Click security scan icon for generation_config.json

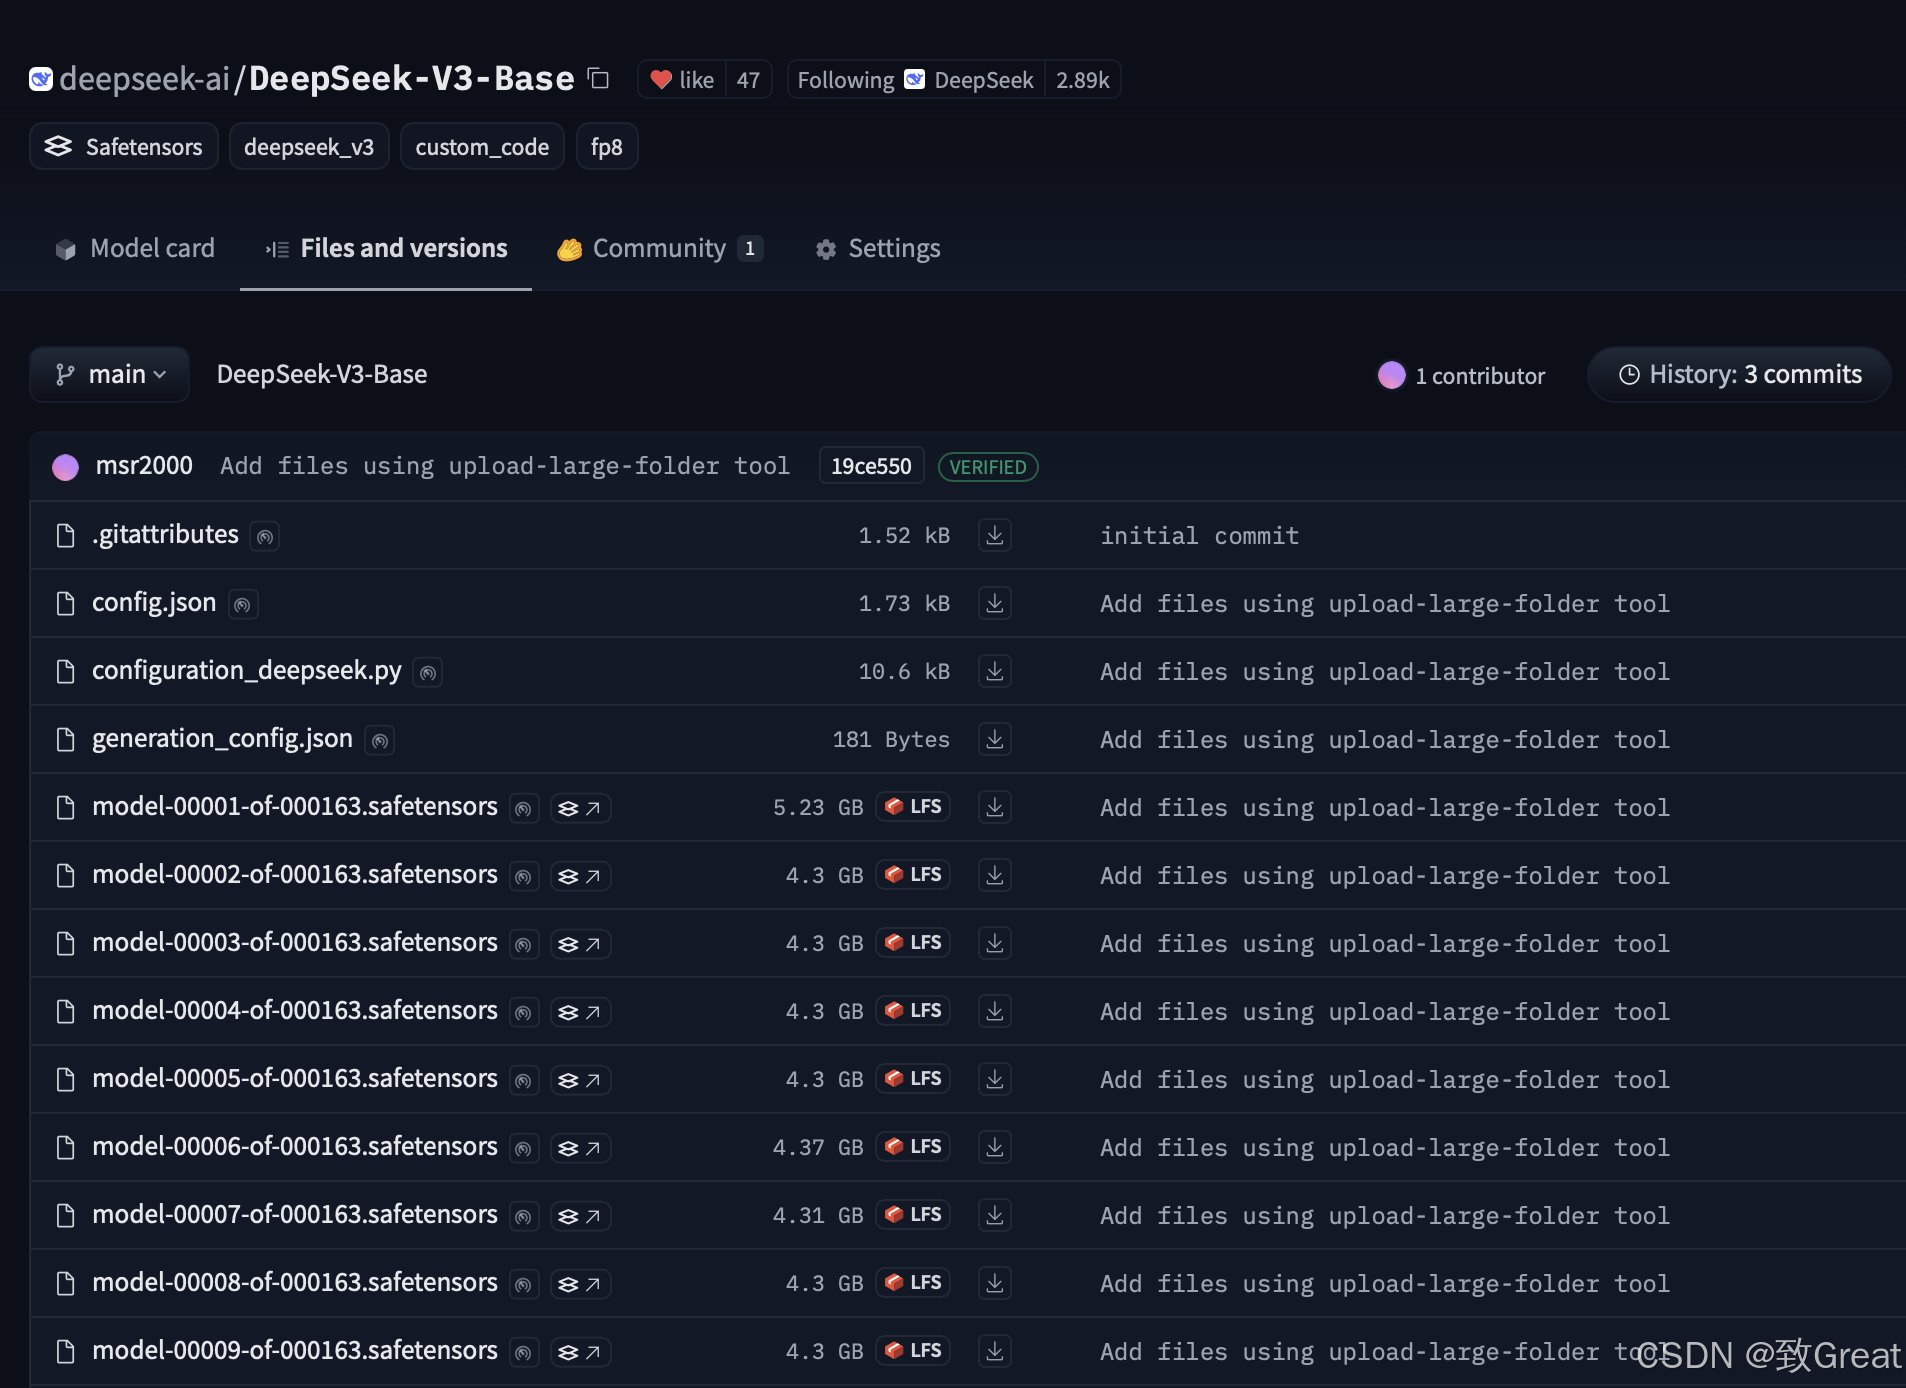[x=380, y=741]
